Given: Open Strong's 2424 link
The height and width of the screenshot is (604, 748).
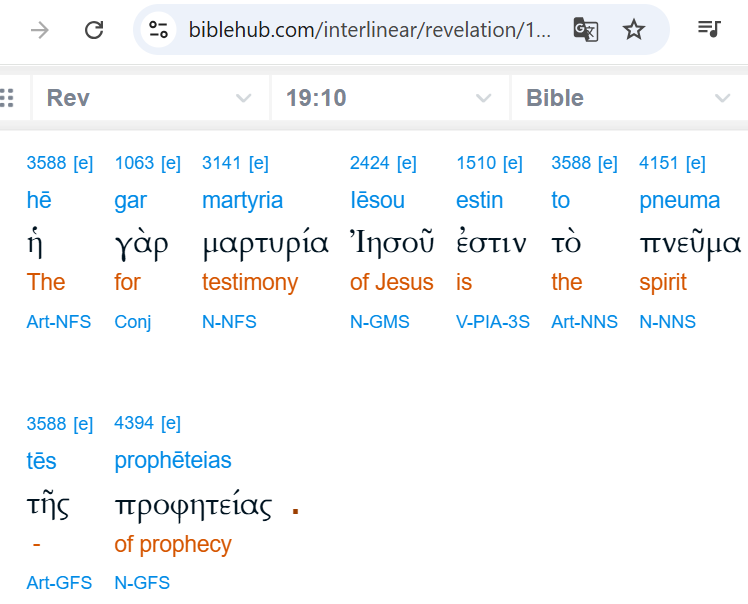Looking at the screenshot, I should (370, 163).
